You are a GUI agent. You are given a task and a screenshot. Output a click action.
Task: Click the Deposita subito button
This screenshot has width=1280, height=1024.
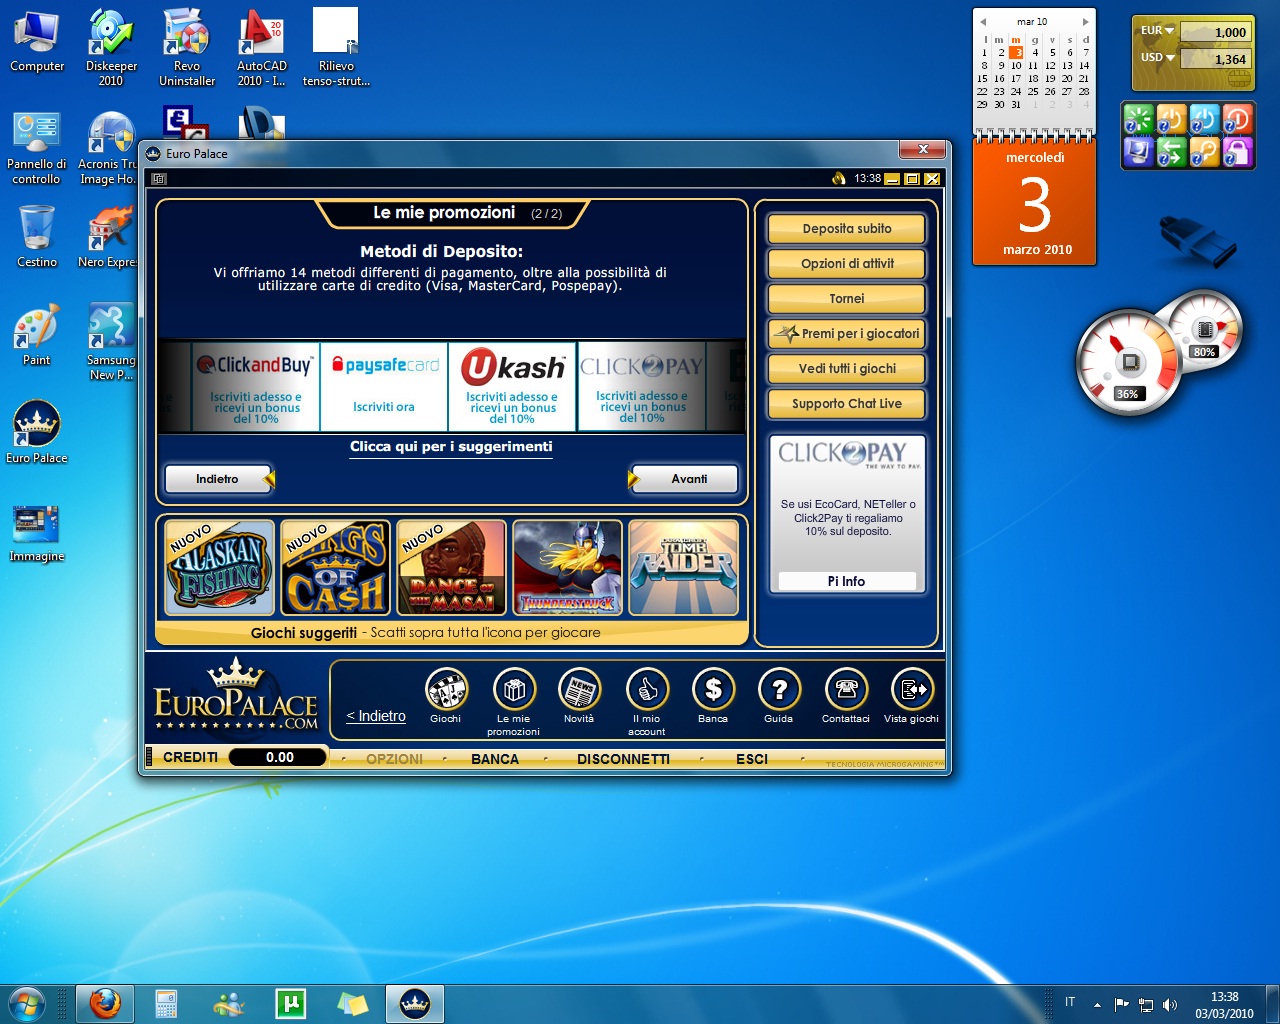[x=847, y=229]
